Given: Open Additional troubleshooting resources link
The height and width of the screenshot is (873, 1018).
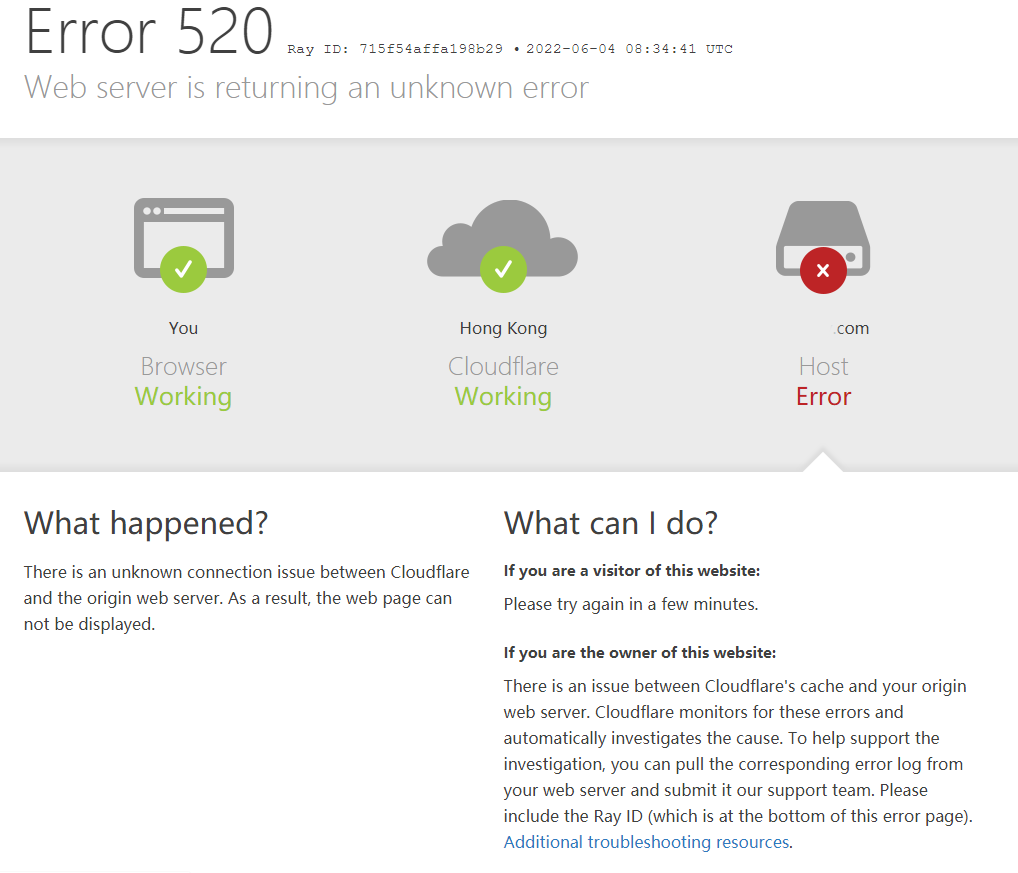Looking at the screenshot, I should tap(647, 842).
